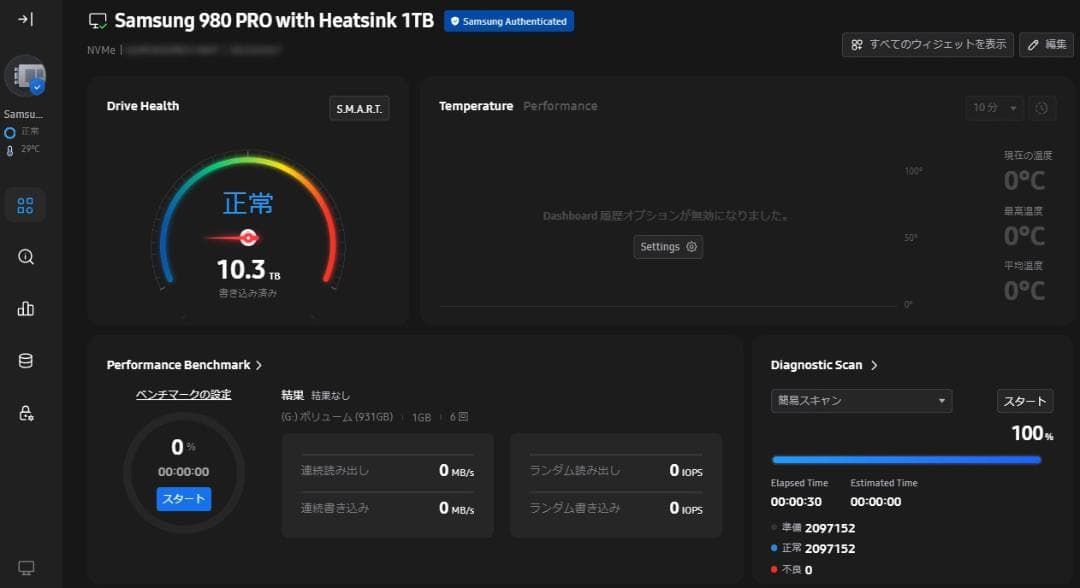Click the history clock icon in the temperature panel

[1041, 108]
